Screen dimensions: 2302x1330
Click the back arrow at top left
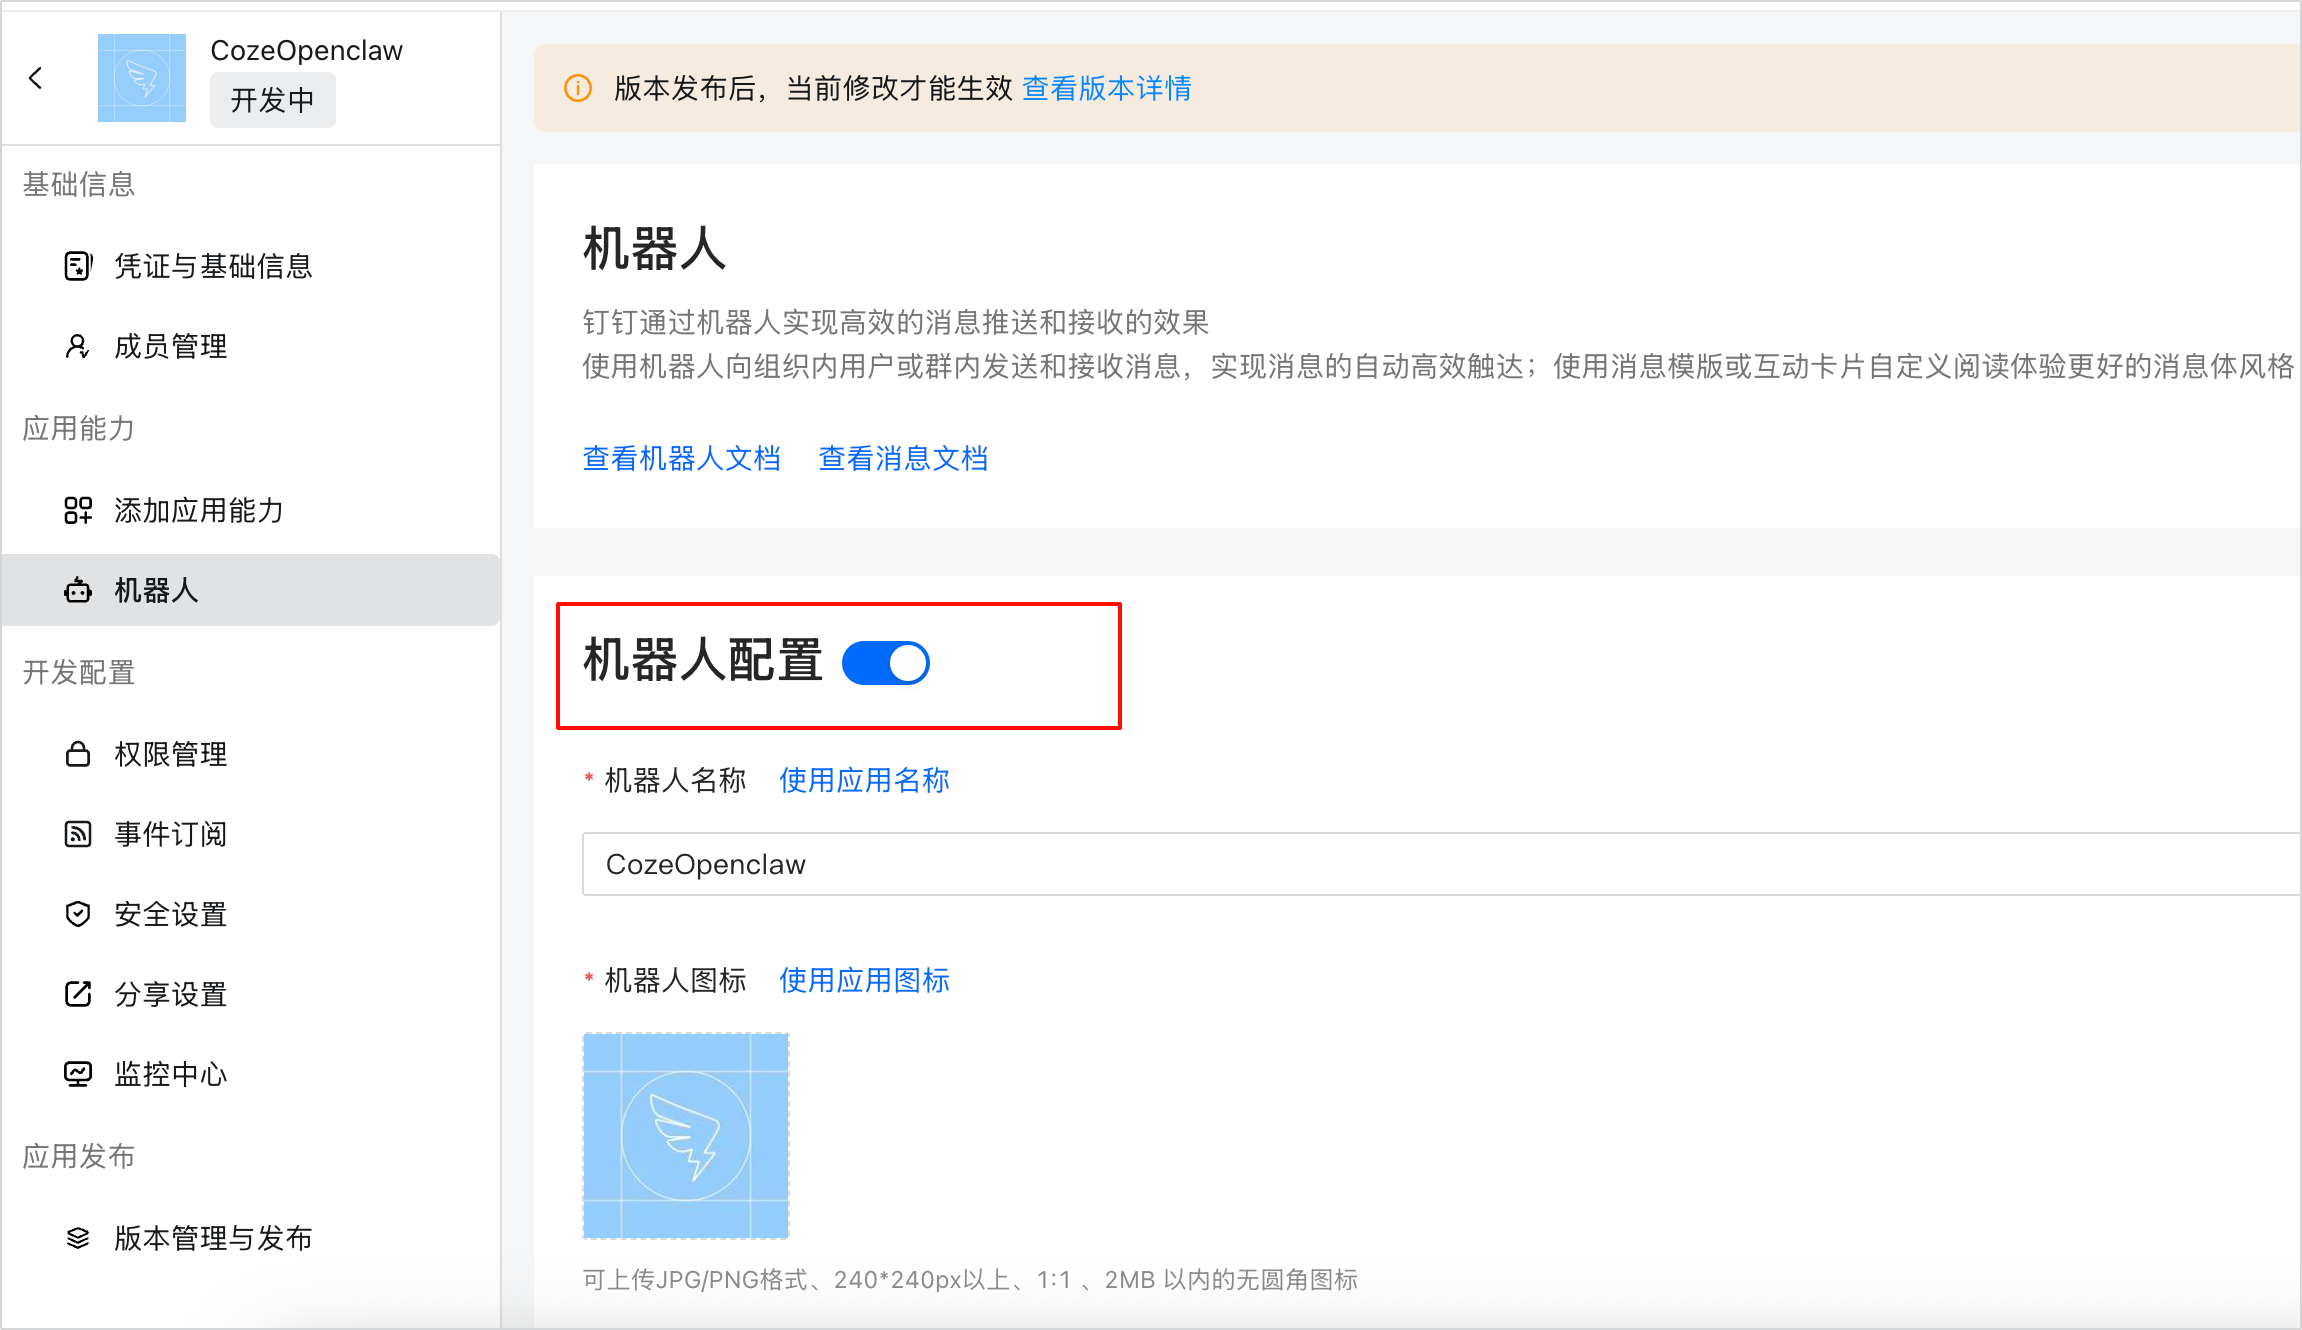pyautogui.click(x=36, y=78)
